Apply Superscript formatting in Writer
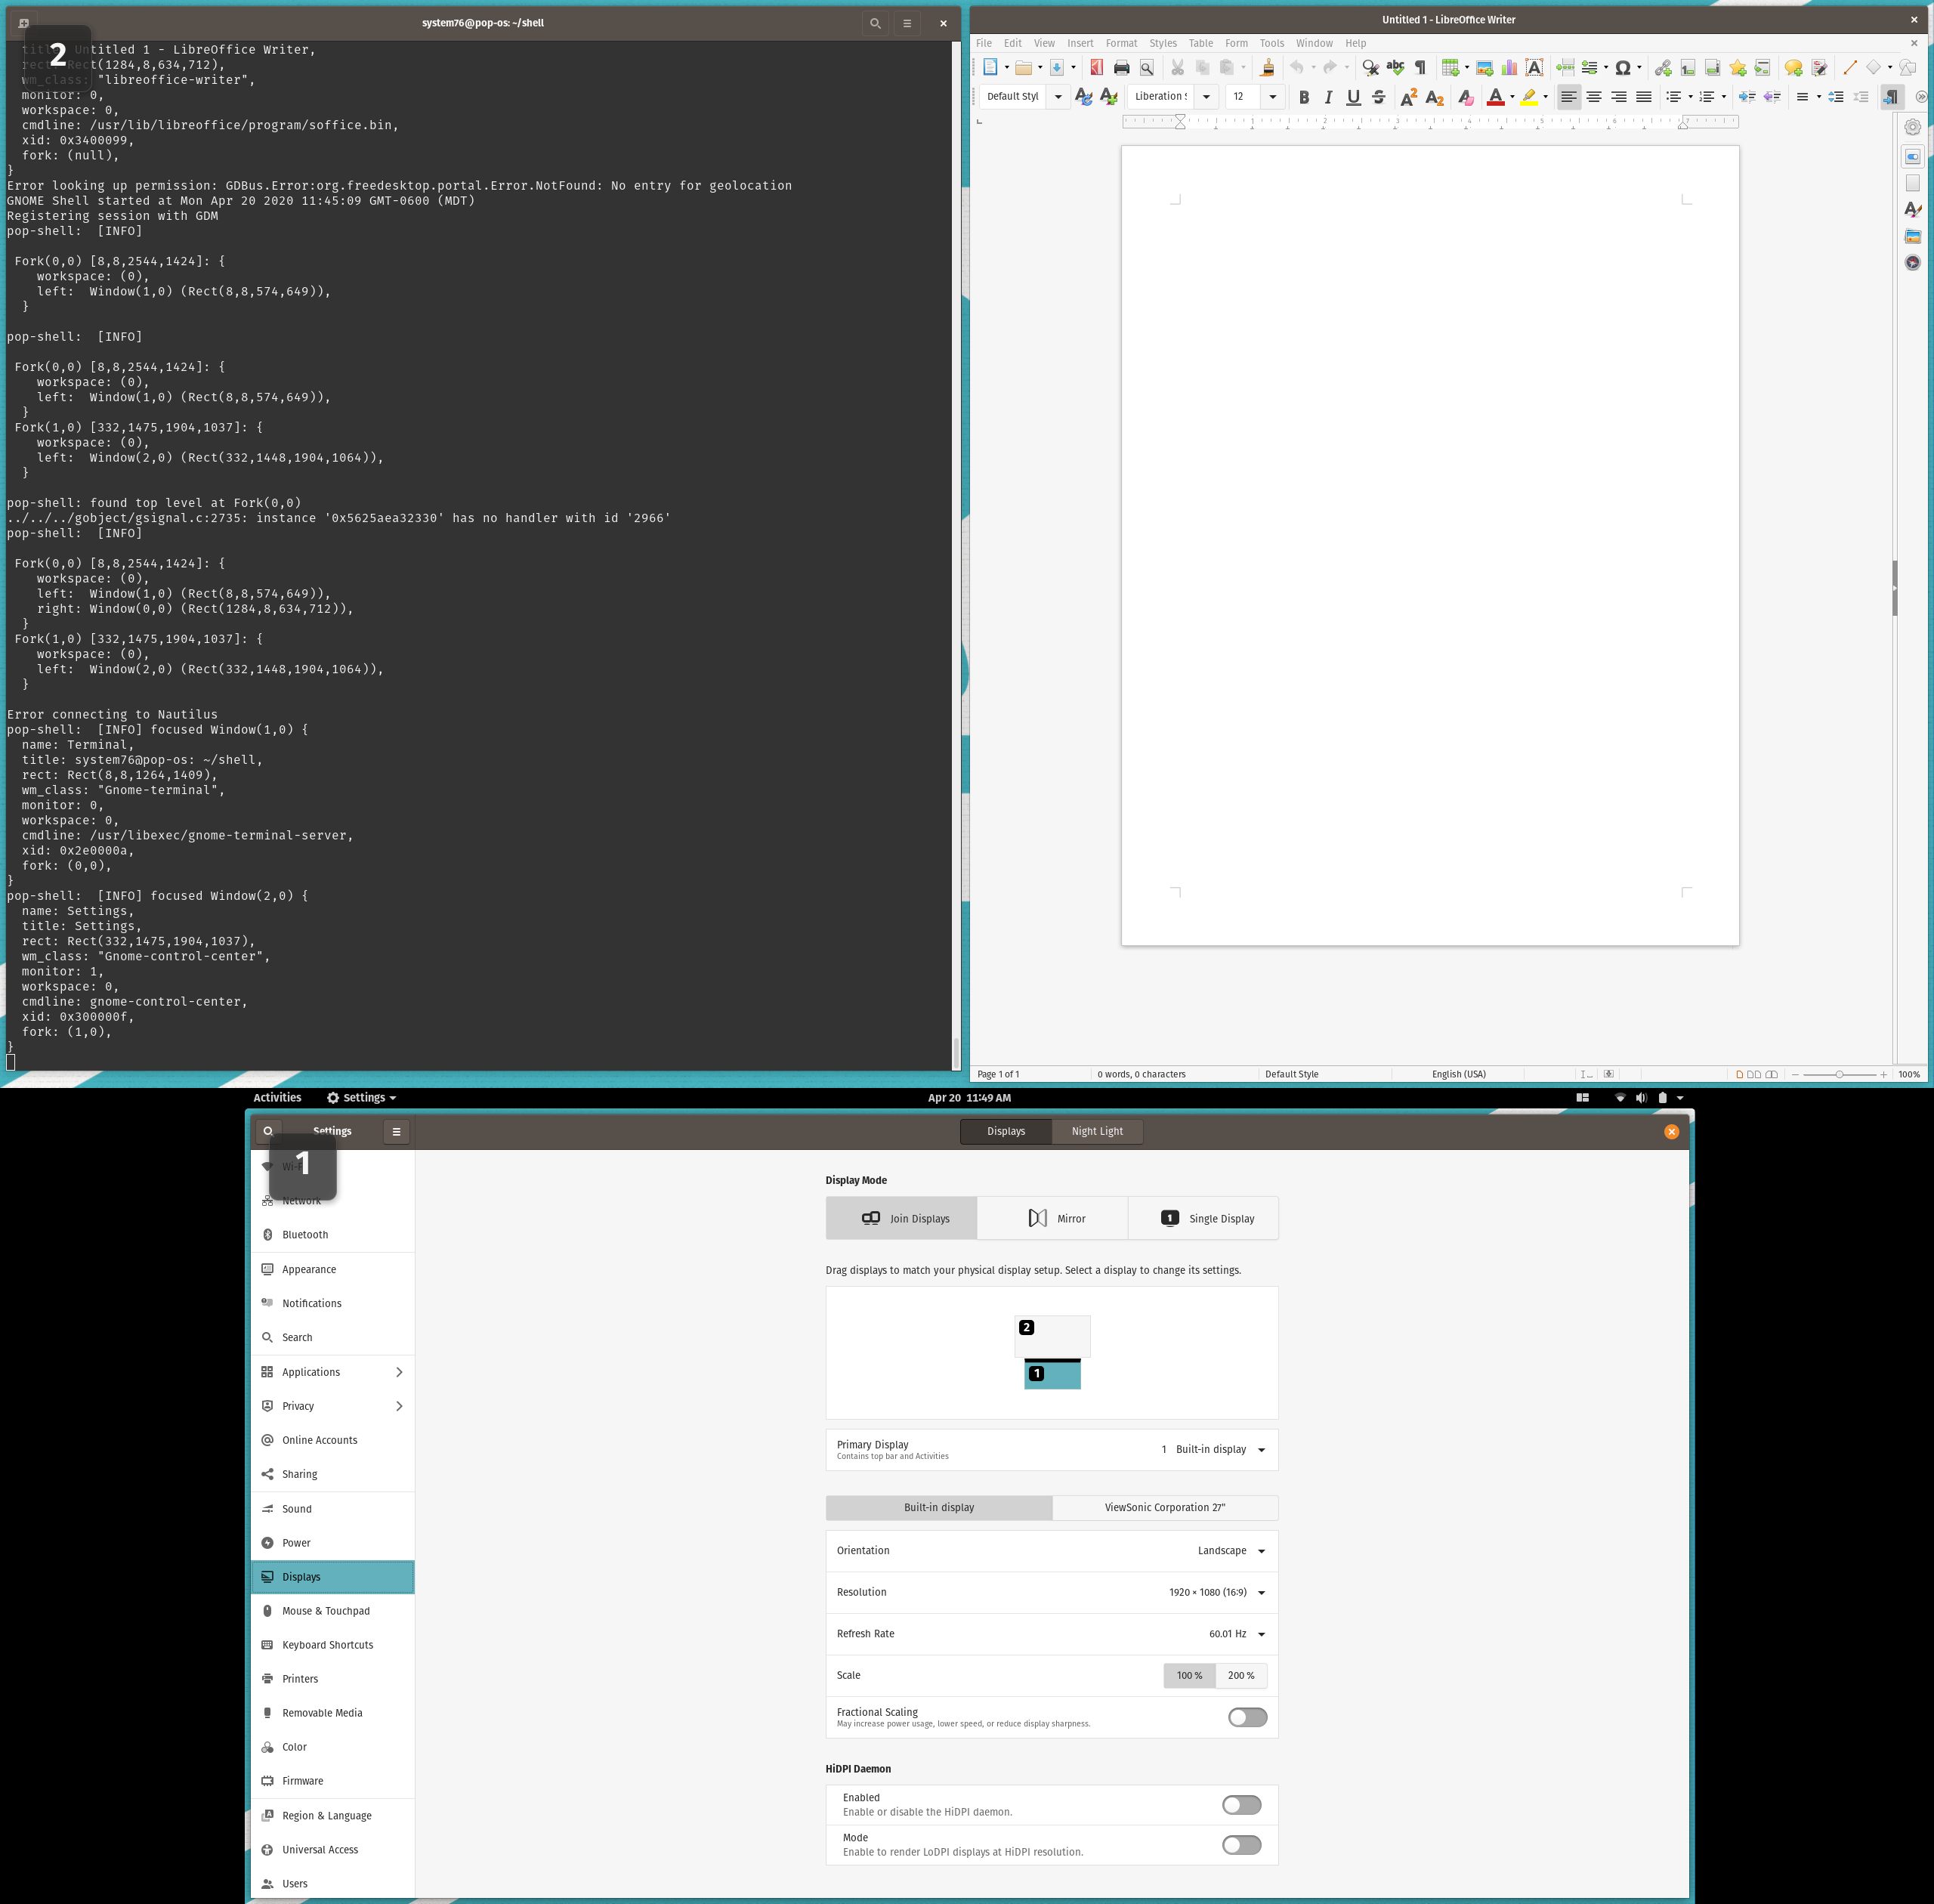Viewport: 1934px width, 1904px height. click(1409, 97)
